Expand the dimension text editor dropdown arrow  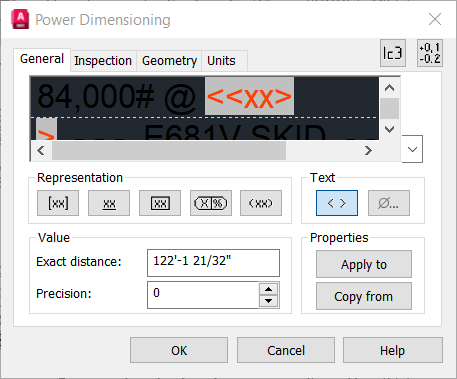click(x=412, y=149)
